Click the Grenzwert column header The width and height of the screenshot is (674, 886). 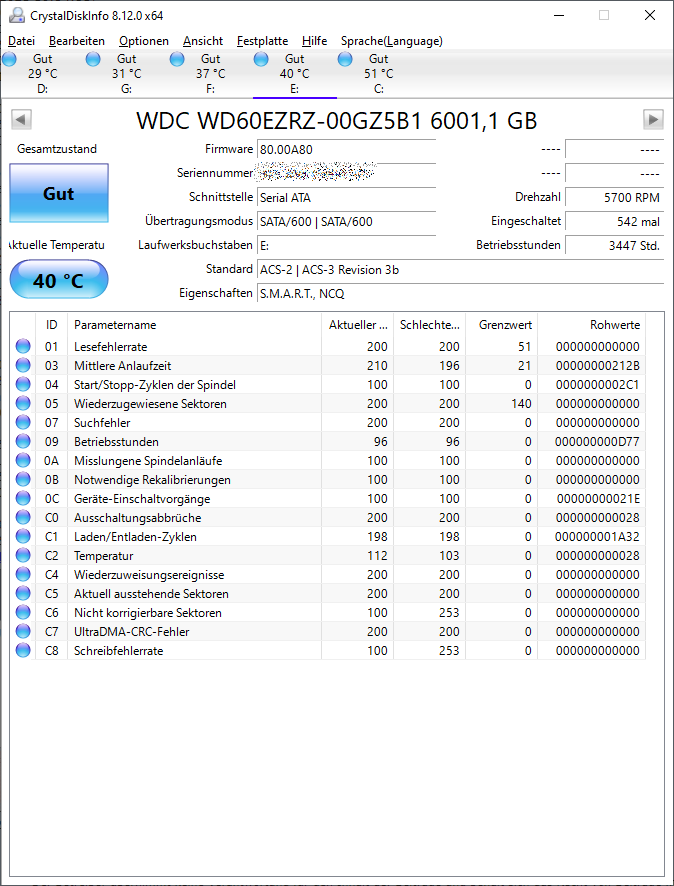pos(502,325)
